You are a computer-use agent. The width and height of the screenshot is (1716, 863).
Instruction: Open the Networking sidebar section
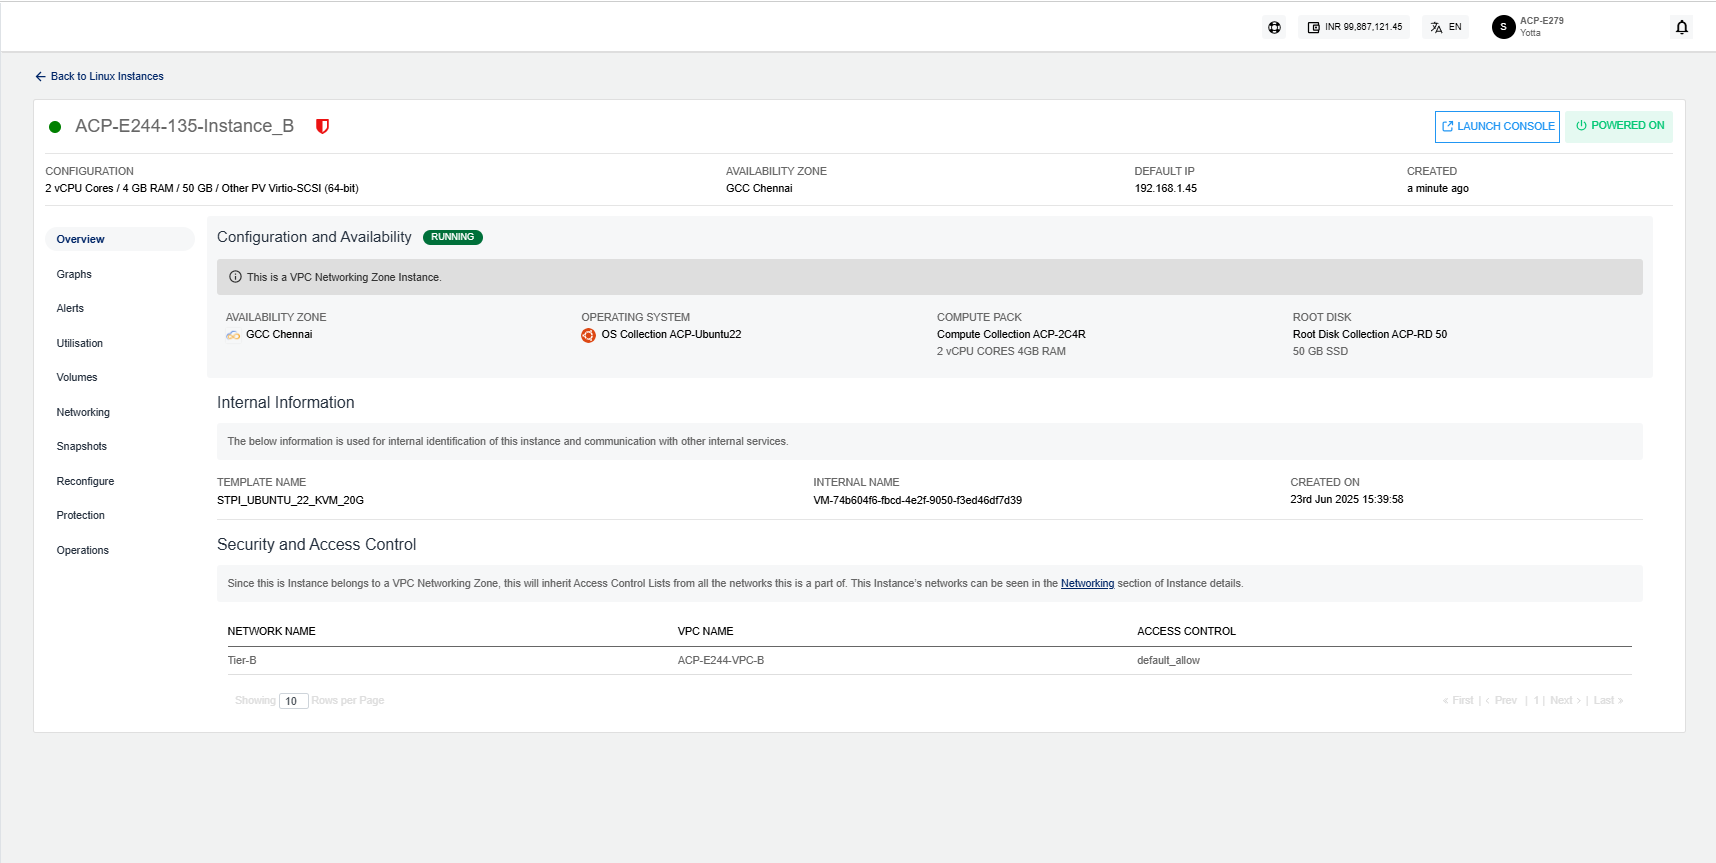(x=83, y=412)
